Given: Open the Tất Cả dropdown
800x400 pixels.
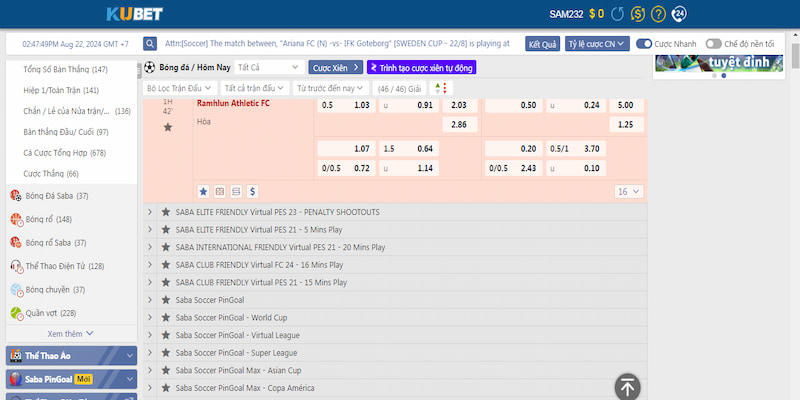Looking at the screenshot, I should click(269, 67).
